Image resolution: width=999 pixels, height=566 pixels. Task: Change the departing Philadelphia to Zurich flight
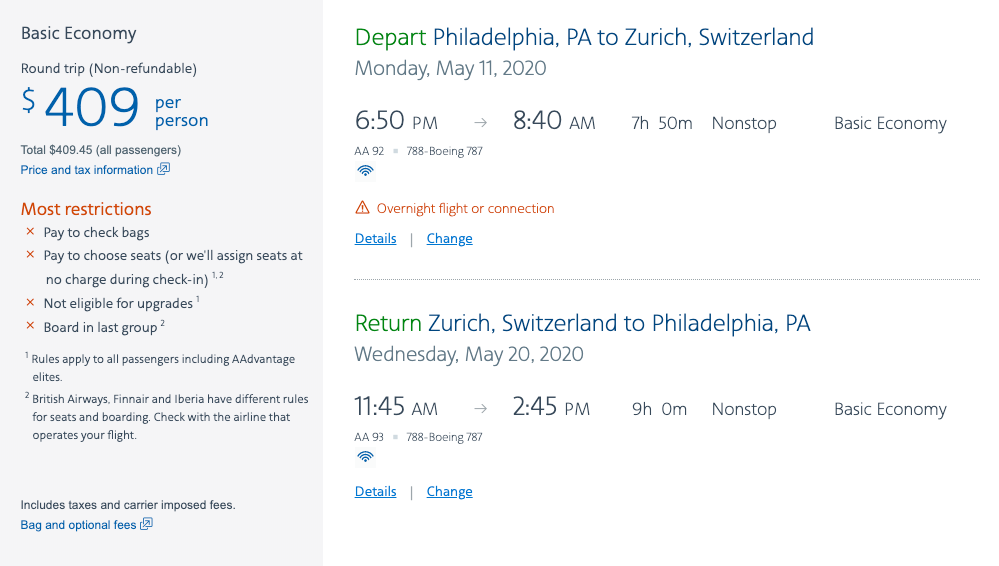(x=449, y=239)
